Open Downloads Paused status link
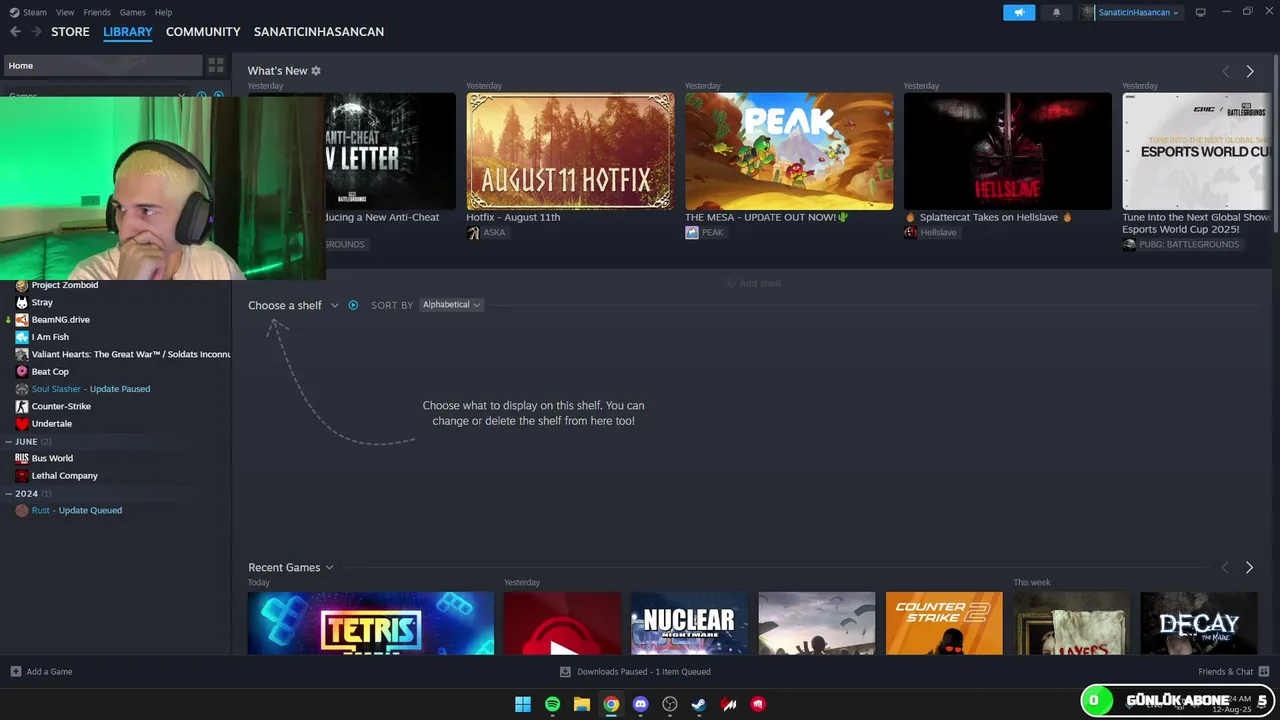Screen dimensions: 1280x720 pos(634,671)
